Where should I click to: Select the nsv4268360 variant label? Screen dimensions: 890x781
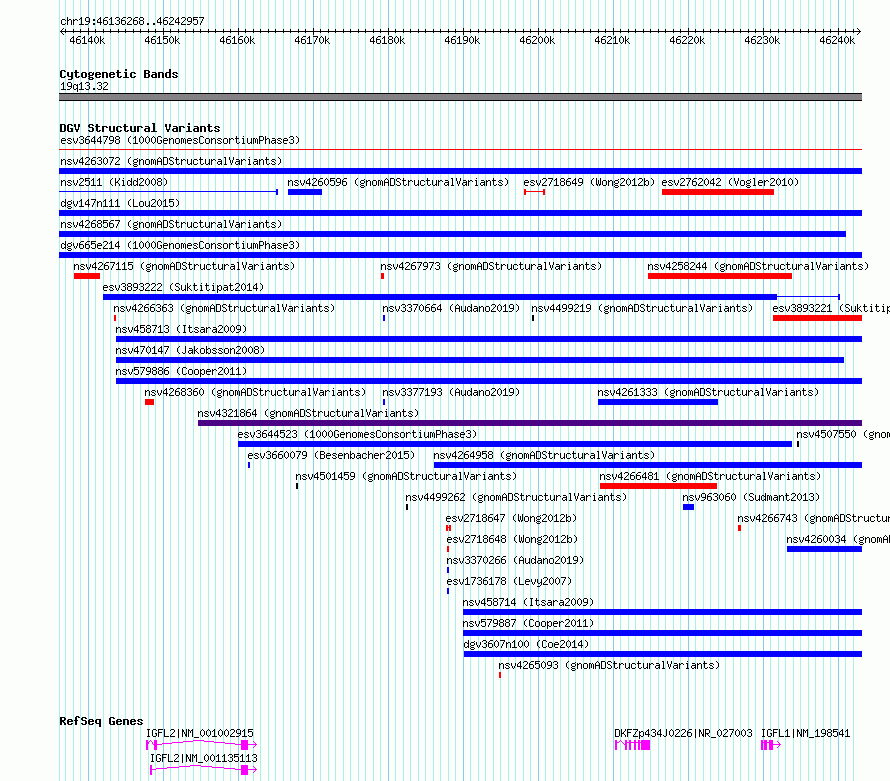click(255, 392)
